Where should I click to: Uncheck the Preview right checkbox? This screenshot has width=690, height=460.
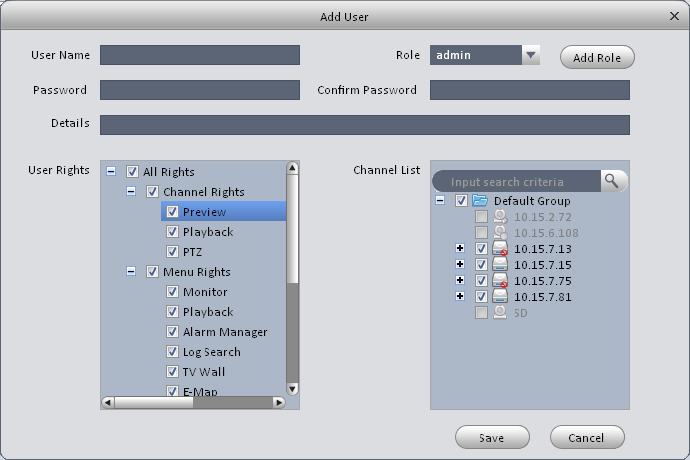172,212
